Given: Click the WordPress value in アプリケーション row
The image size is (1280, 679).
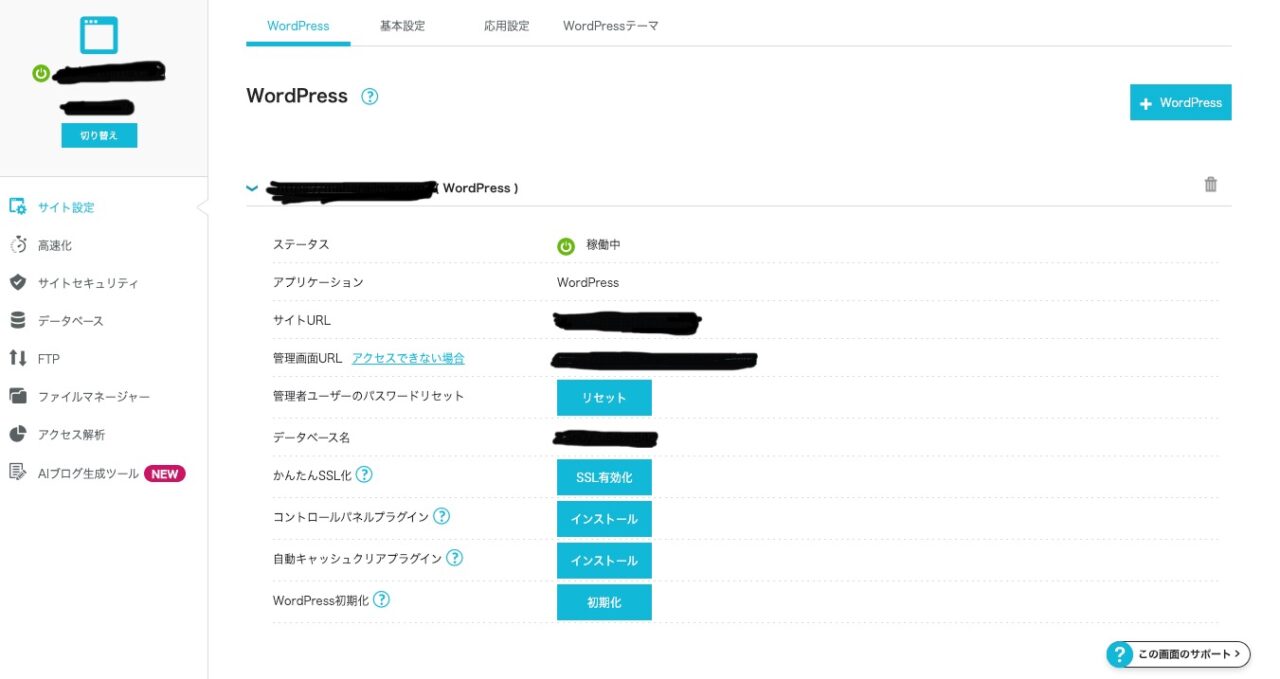Looking at the screenshot, I should [x=588, y=282].
